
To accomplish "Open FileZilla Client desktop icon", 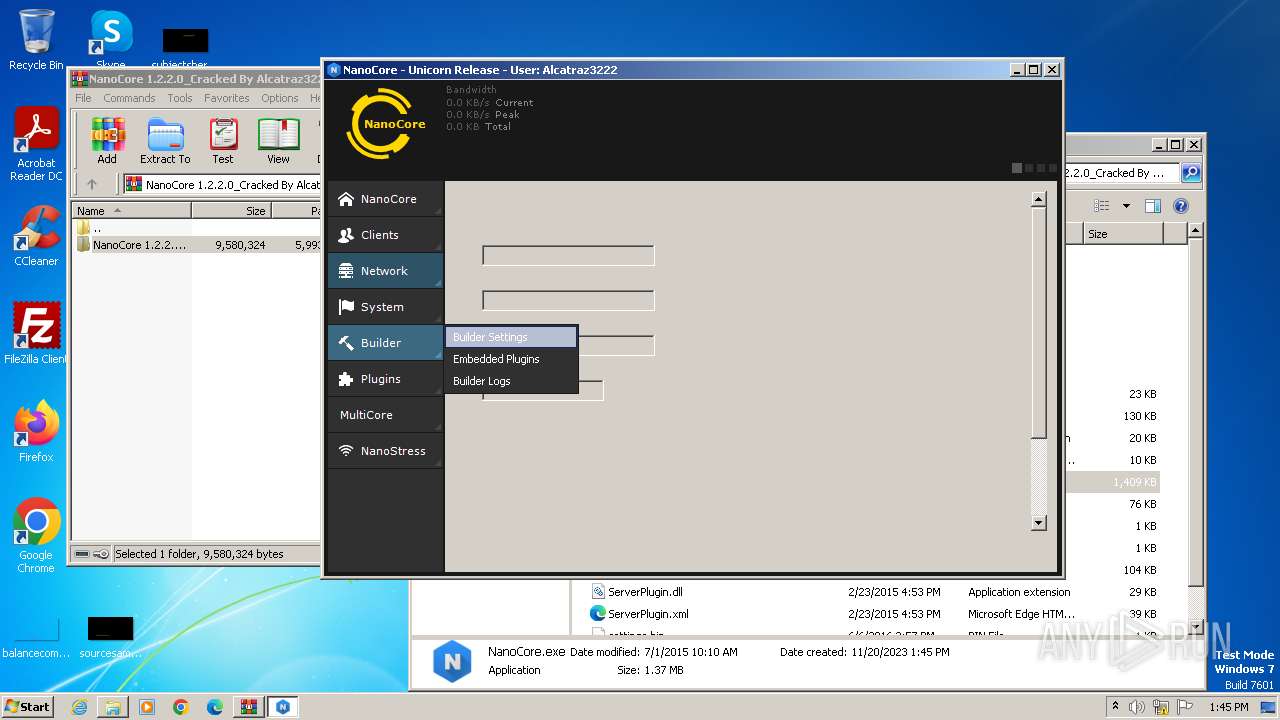I will pos(36,333).
